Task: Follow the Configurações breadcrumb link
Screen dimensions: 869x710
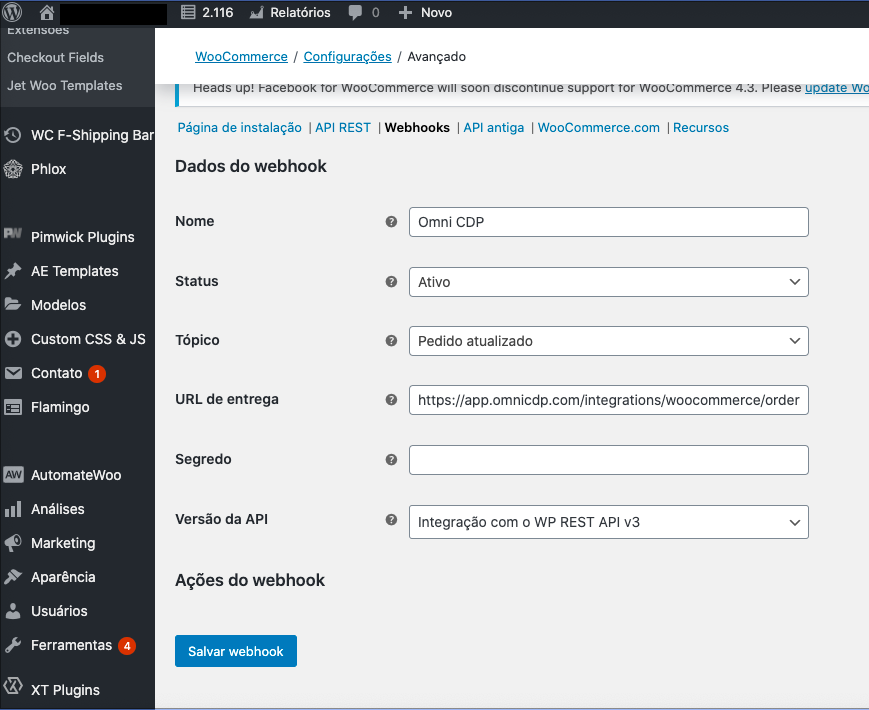Action: point(347,57)
